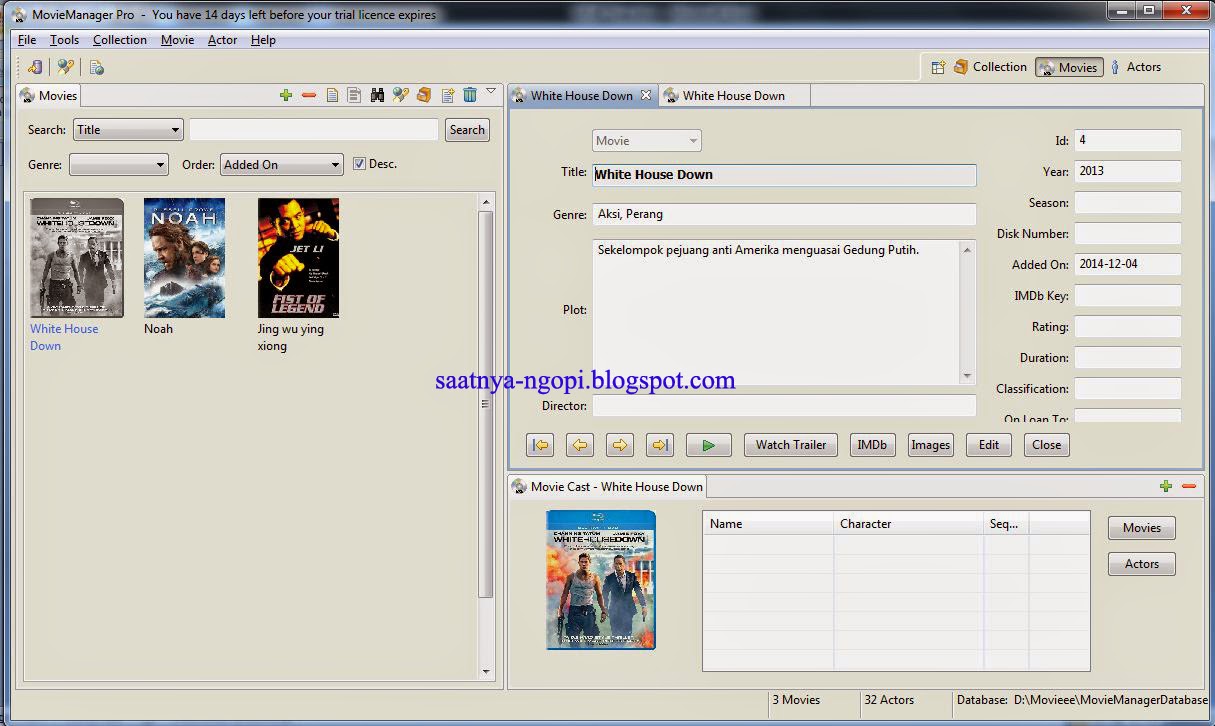Open the Movies panel view menu triangle
Image resolution: width=1215 pixels, height=726 pixels.
tap(491, 92)
